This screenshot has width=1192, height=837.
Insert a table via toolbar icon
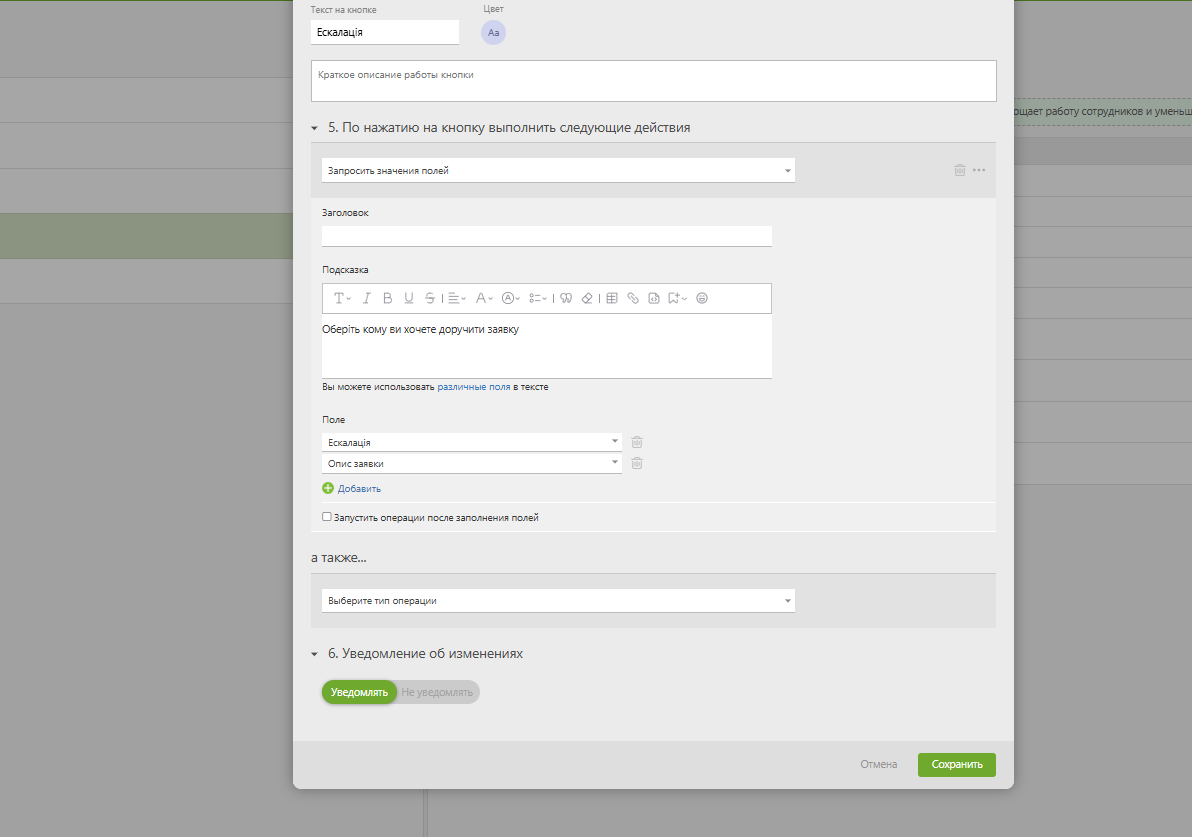(612, 298)
